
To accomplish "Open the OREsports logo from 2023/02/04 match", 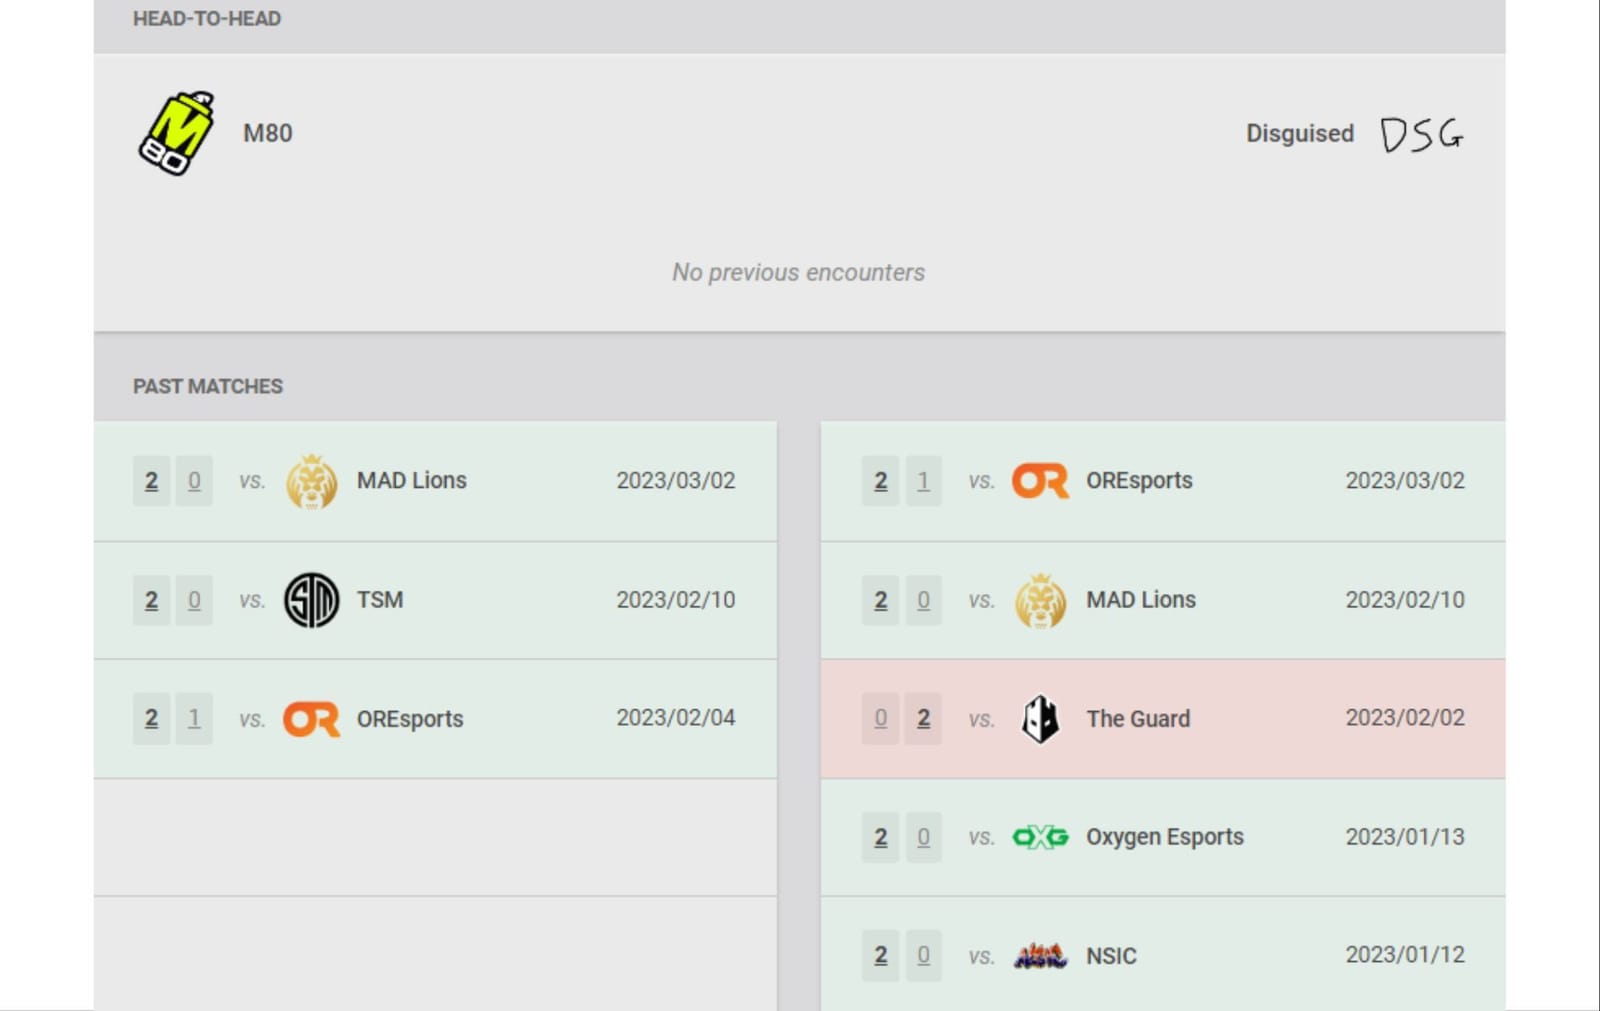I will (x=311, y=718).
